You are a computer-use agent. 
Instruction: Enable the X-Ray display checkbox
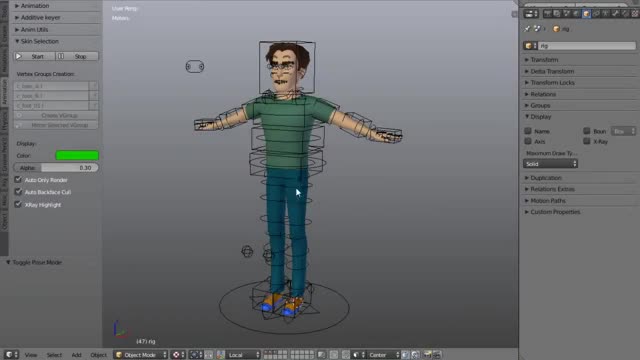coord(587,141)
